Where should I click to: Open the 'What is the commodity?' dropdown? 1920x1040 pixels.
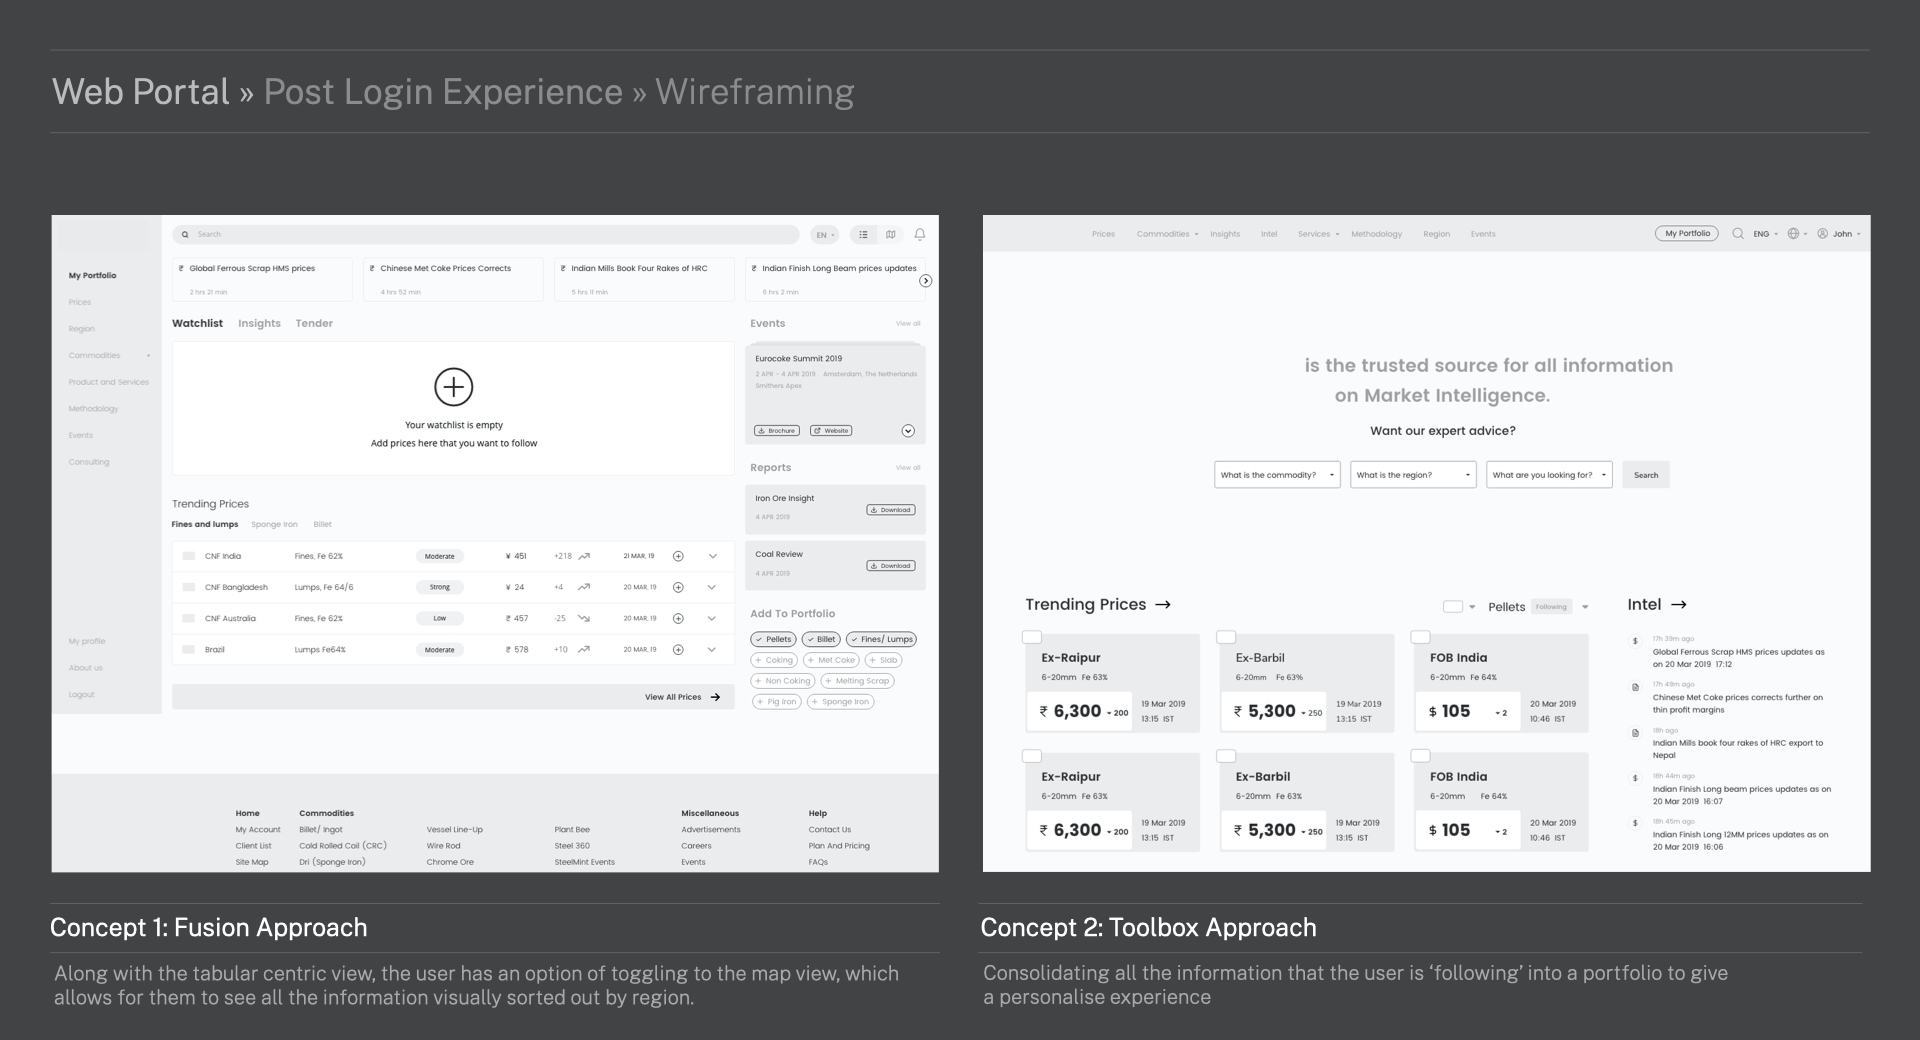[1277, 475]
